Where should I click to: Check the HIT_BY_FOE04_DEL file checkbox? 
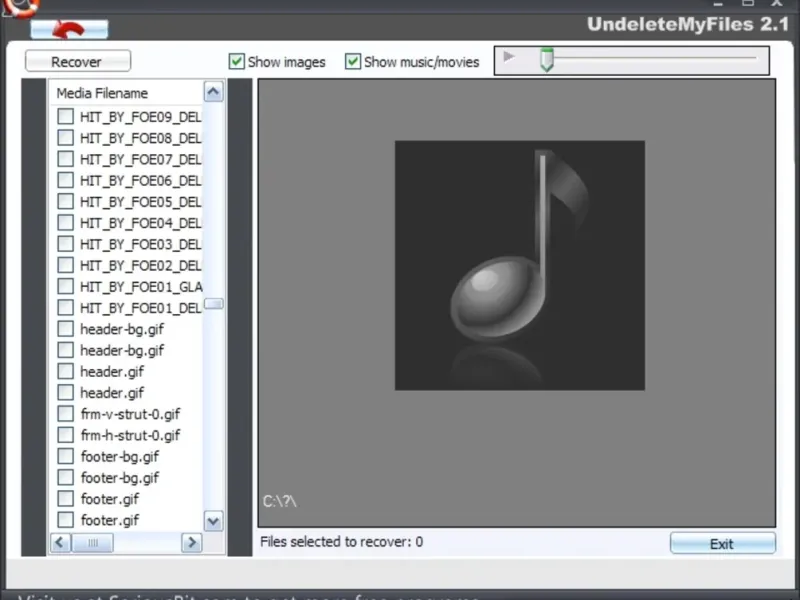(x=65, y=223)
